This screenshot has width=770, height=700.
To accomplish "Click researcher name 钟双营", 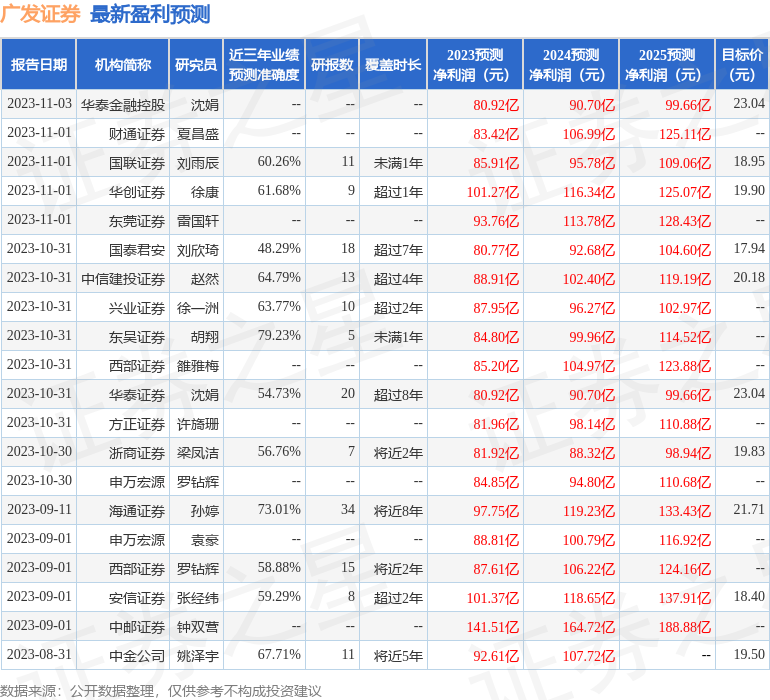I will point(198,626).
